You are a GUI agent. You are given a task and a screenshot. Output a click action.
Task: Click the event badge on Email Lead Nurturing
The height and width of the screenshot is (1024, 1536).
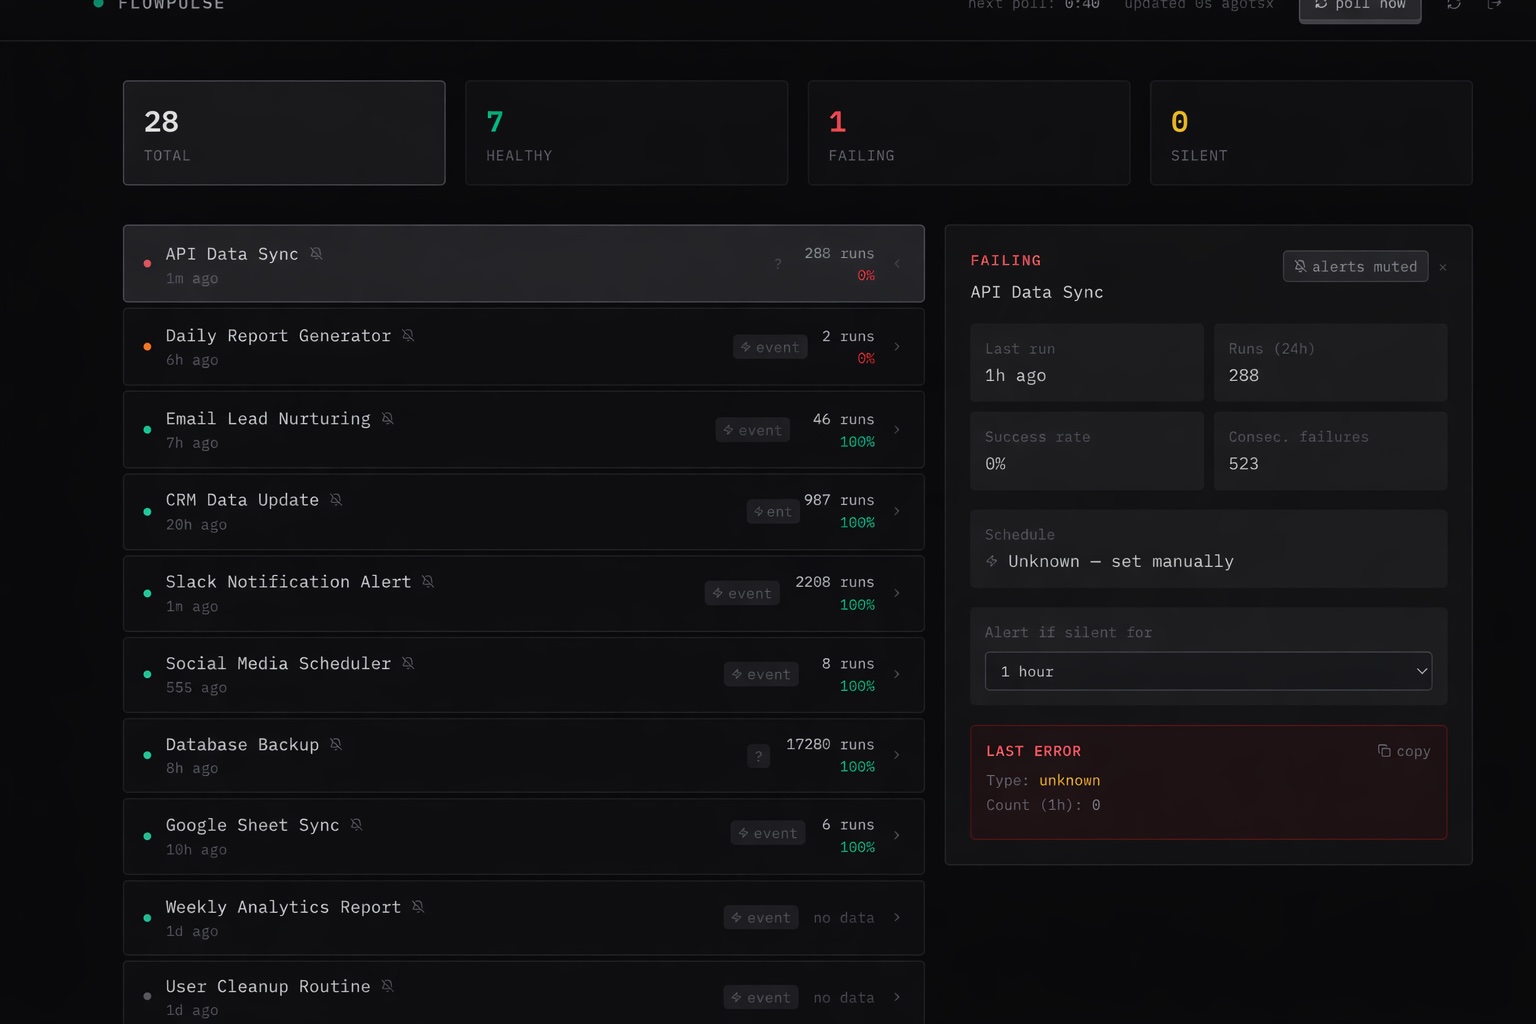click(753, 430)
